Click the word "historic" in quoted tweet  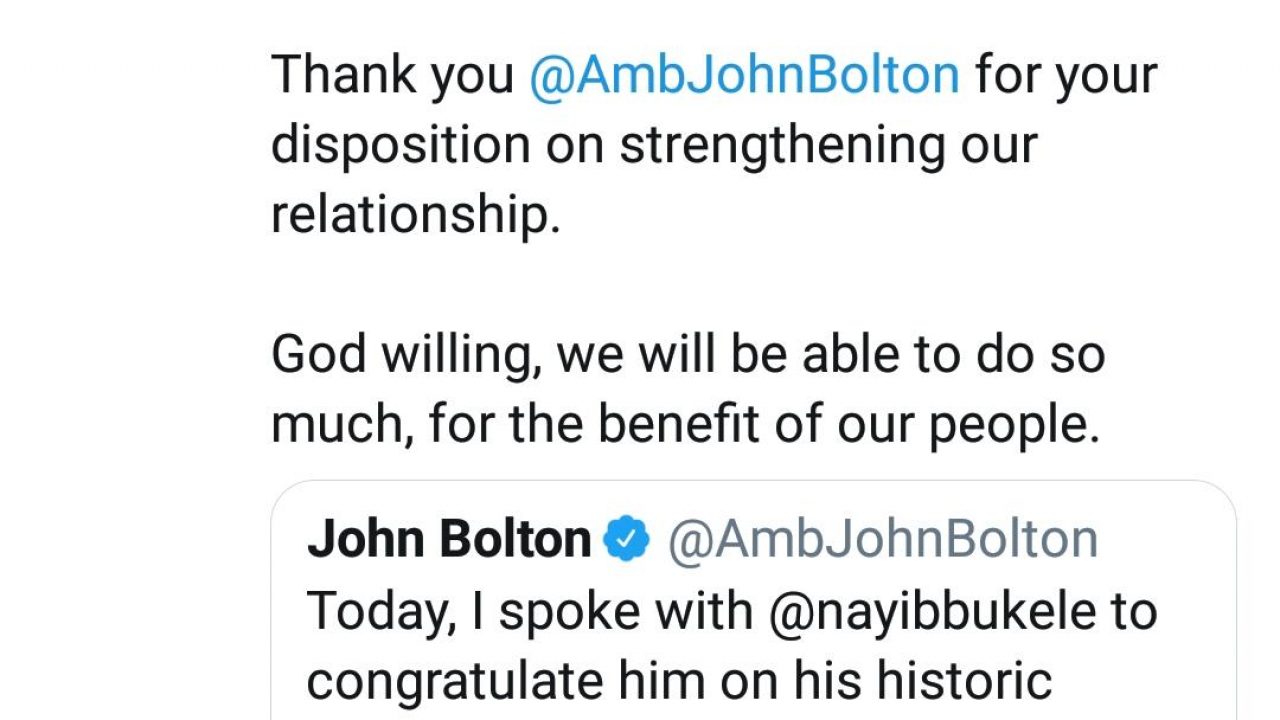[x=964, y=681]
